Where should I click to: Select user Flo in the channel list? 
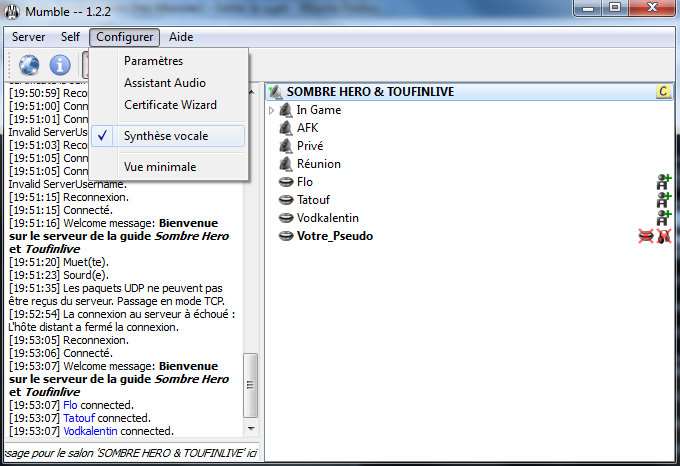[x=305, y=182]
